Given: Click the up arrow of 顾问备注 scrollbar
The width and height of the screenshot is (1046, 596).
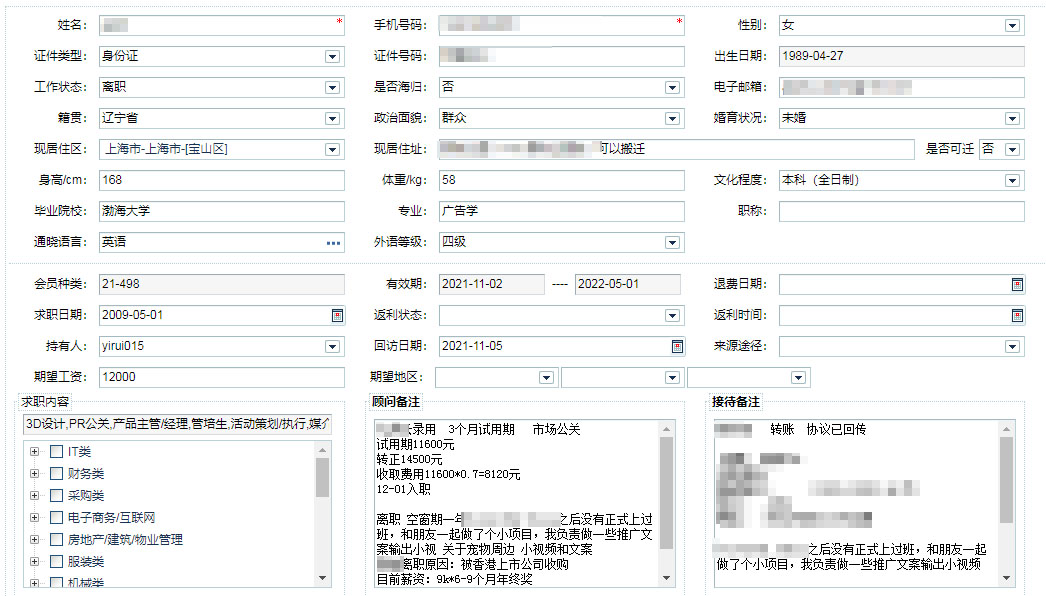Looking at the screenshot, I should click(x=666, y=428).
